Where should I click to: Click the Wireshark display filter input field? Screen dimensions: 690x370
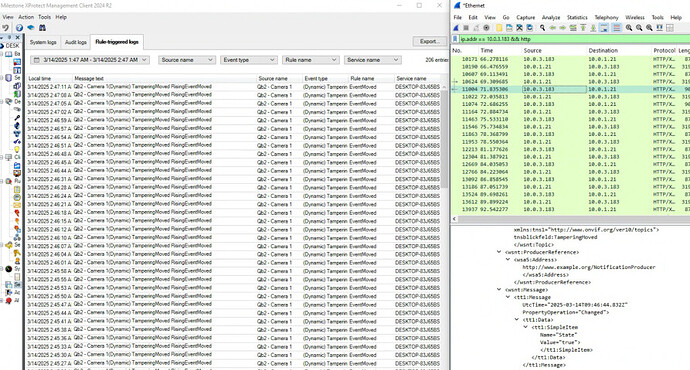[x=574, y=39]
